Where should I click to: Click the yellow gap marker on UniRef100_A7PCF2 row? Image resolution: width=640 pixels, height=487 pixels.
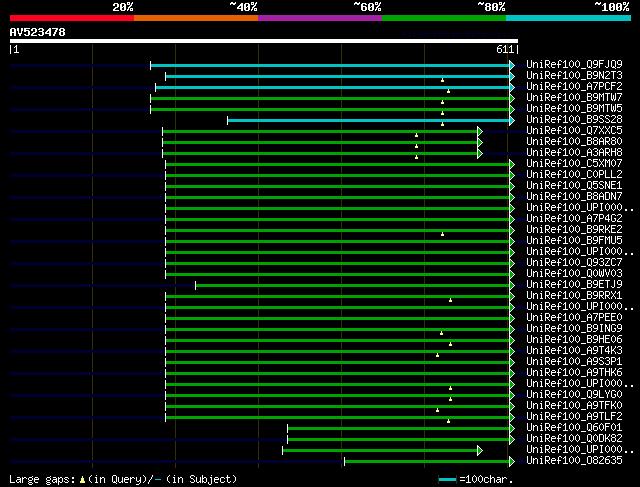coord(448,91)
